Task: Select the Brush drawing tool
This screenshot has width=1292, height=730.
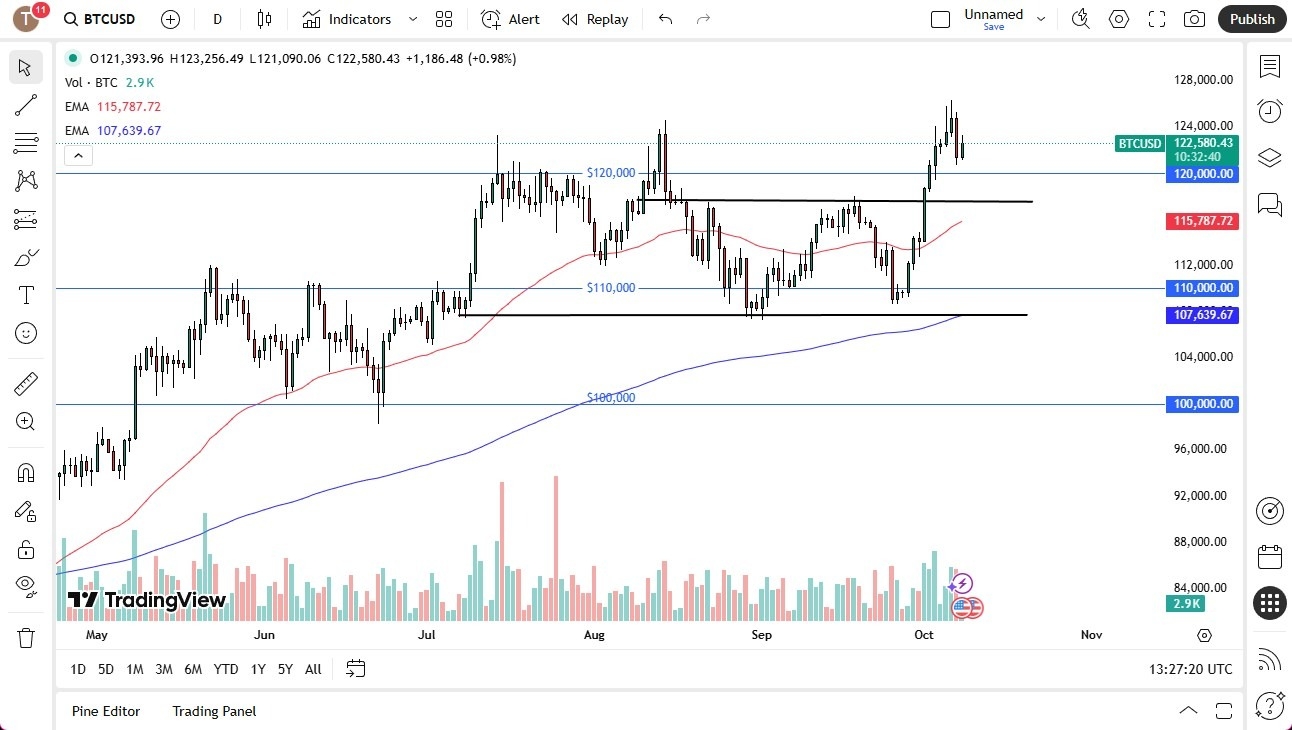Action: click(x=25, y=257)
